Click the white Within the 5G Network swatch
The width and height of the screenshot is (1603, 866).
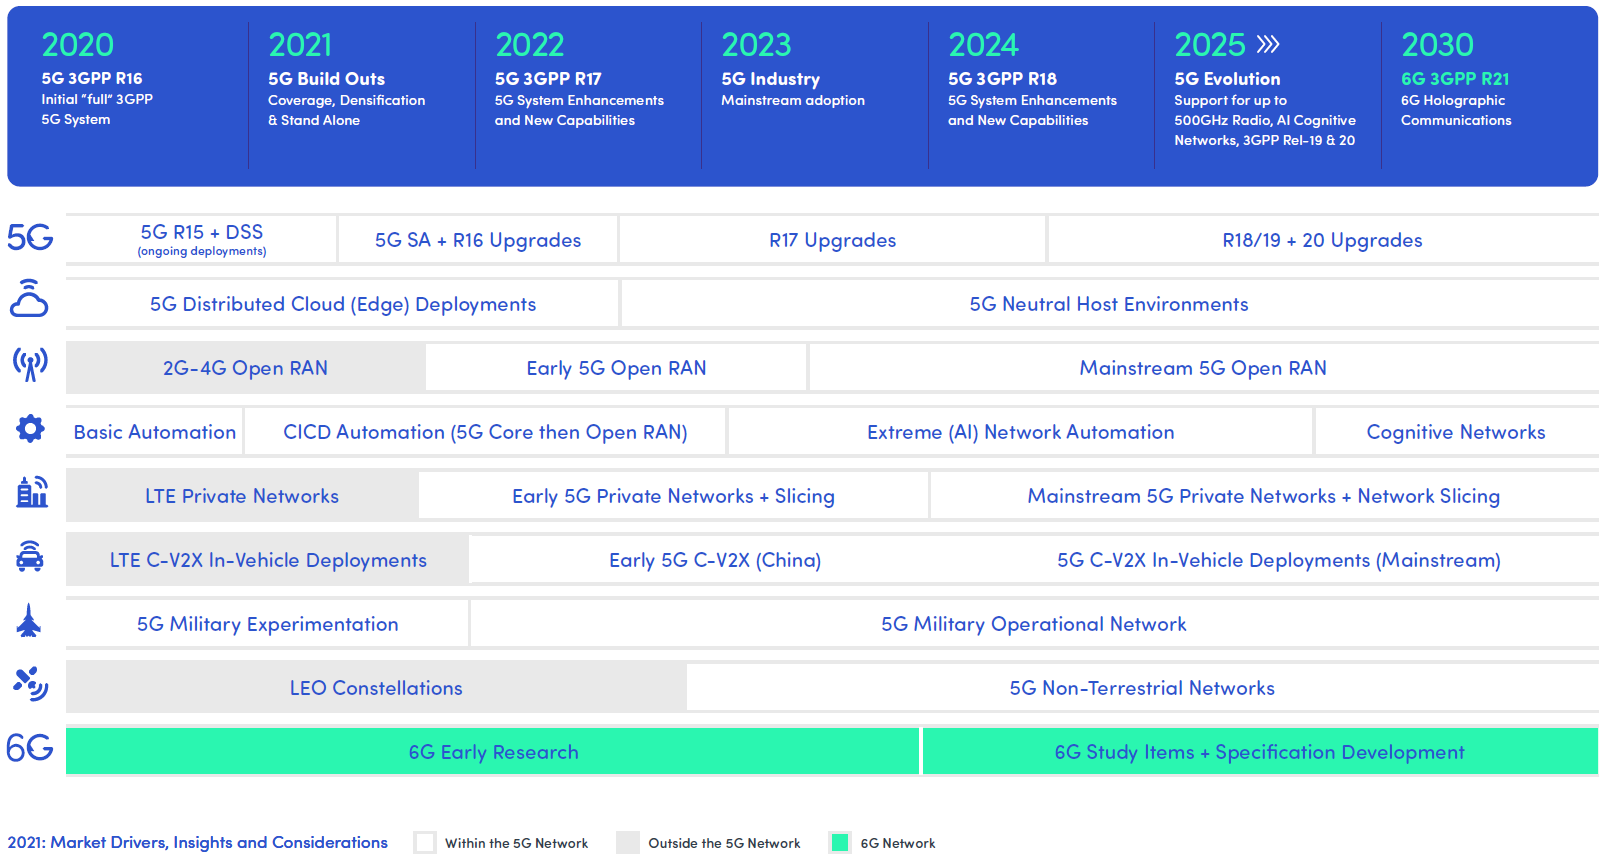[425, 843]
